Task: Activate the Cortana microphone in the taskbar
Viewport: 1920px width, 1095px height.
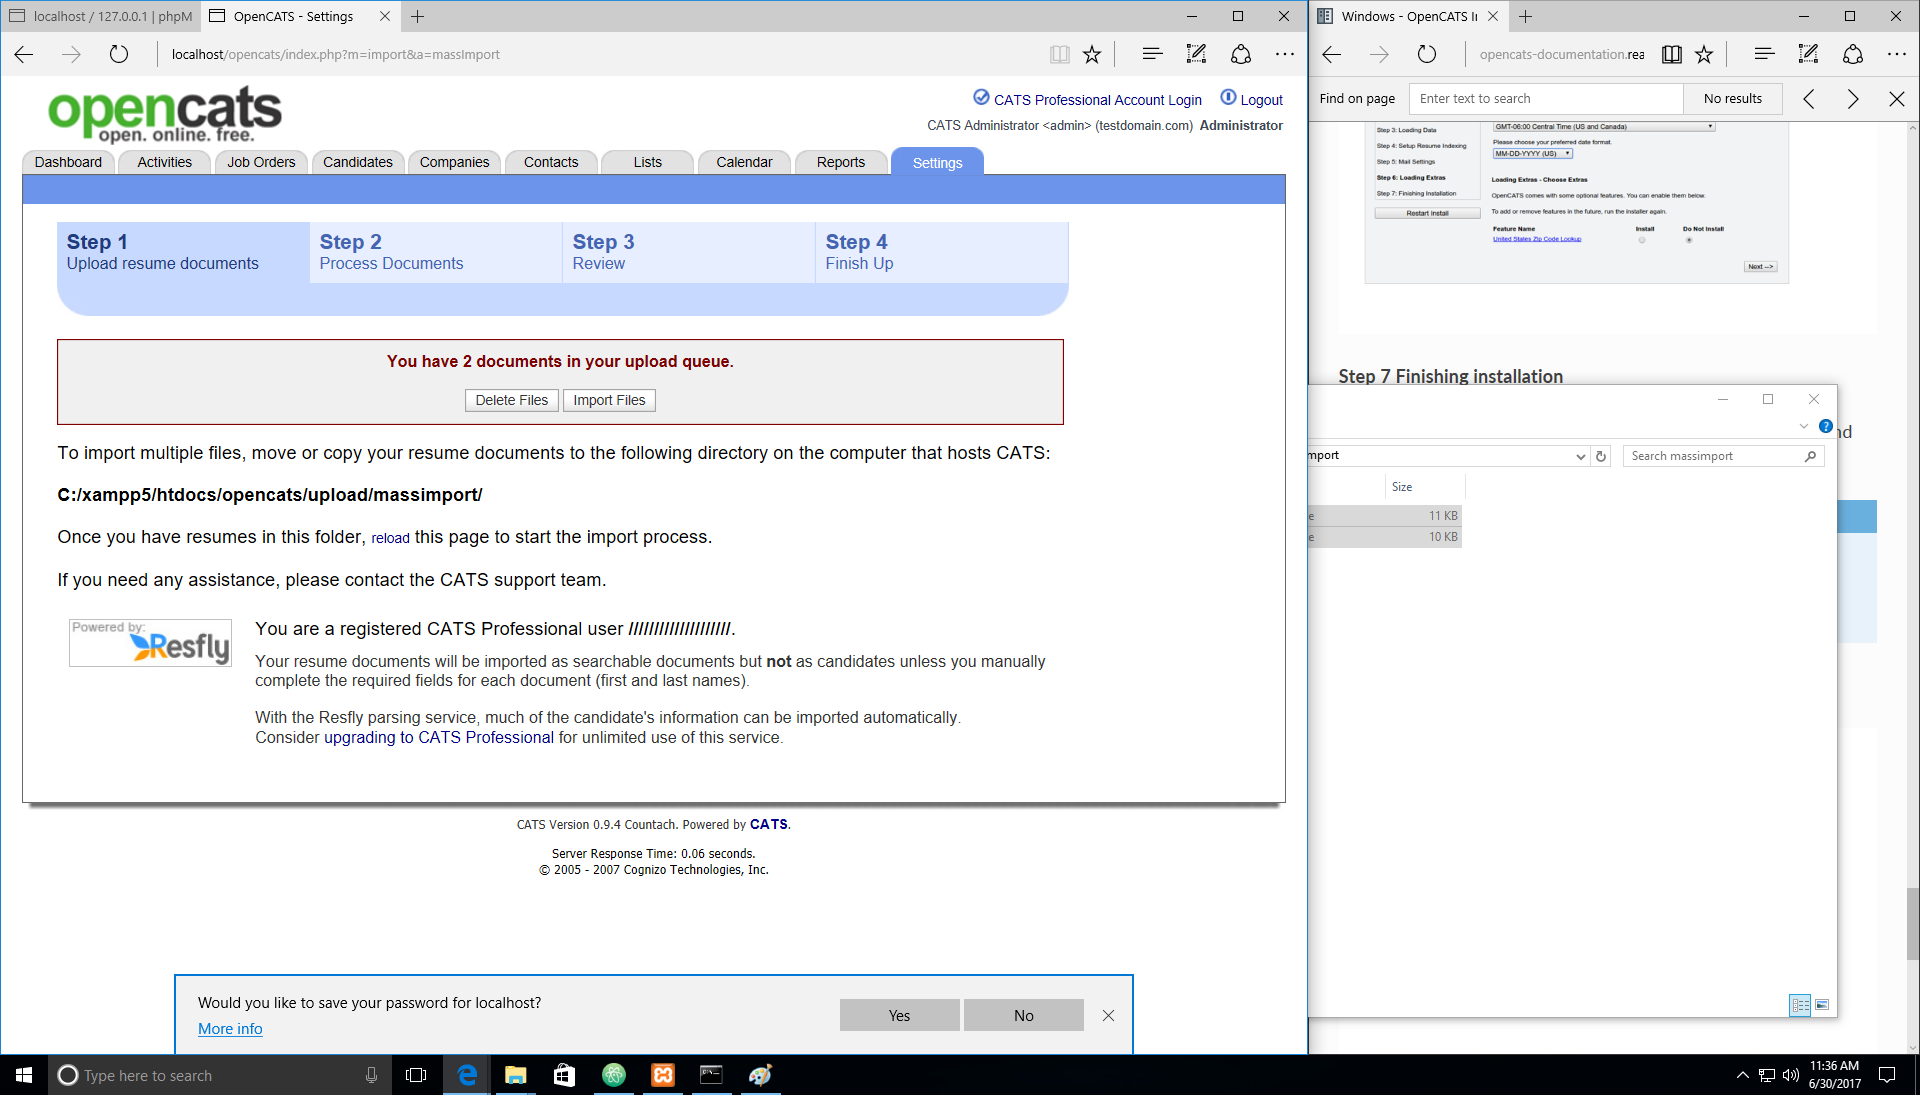Action: coord(371,1075)
